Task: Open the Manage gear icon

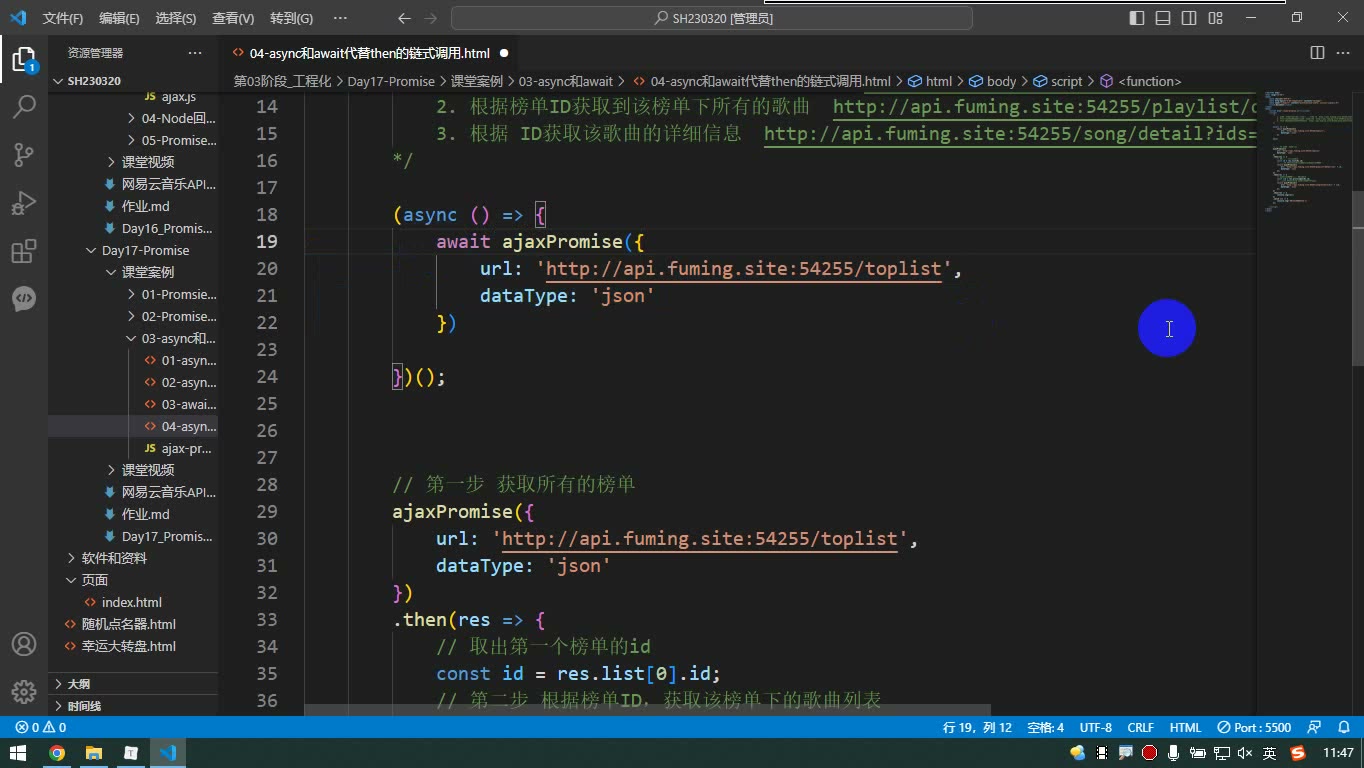Action: (x=24, y=691)
